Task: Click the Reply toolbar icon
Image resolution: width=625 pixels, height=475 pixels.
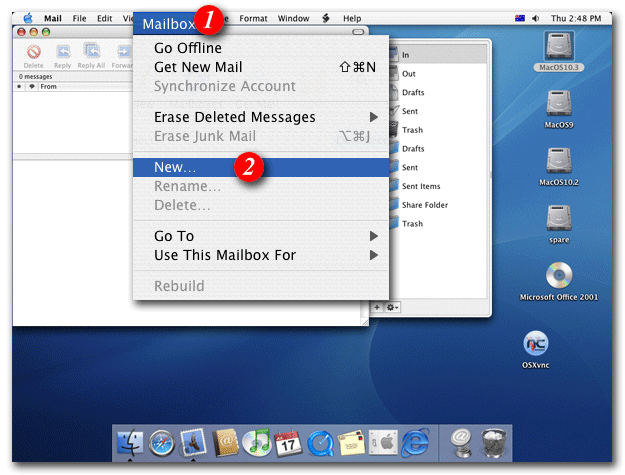Action: (62, 52)
